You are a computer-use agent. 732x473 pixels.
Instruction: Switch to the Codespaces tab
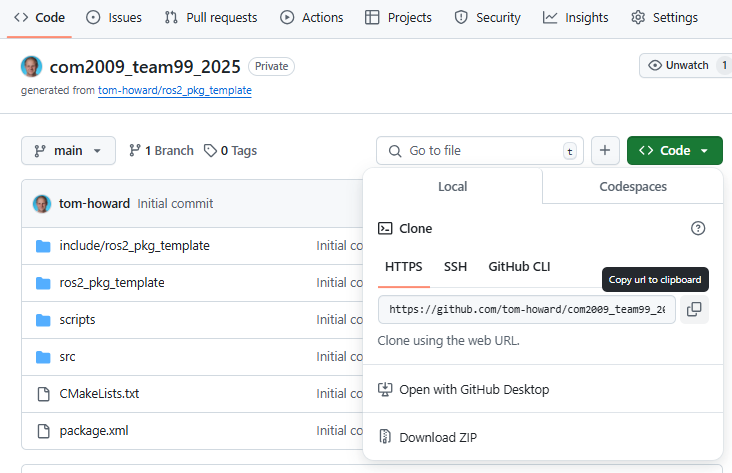point(632,187)
